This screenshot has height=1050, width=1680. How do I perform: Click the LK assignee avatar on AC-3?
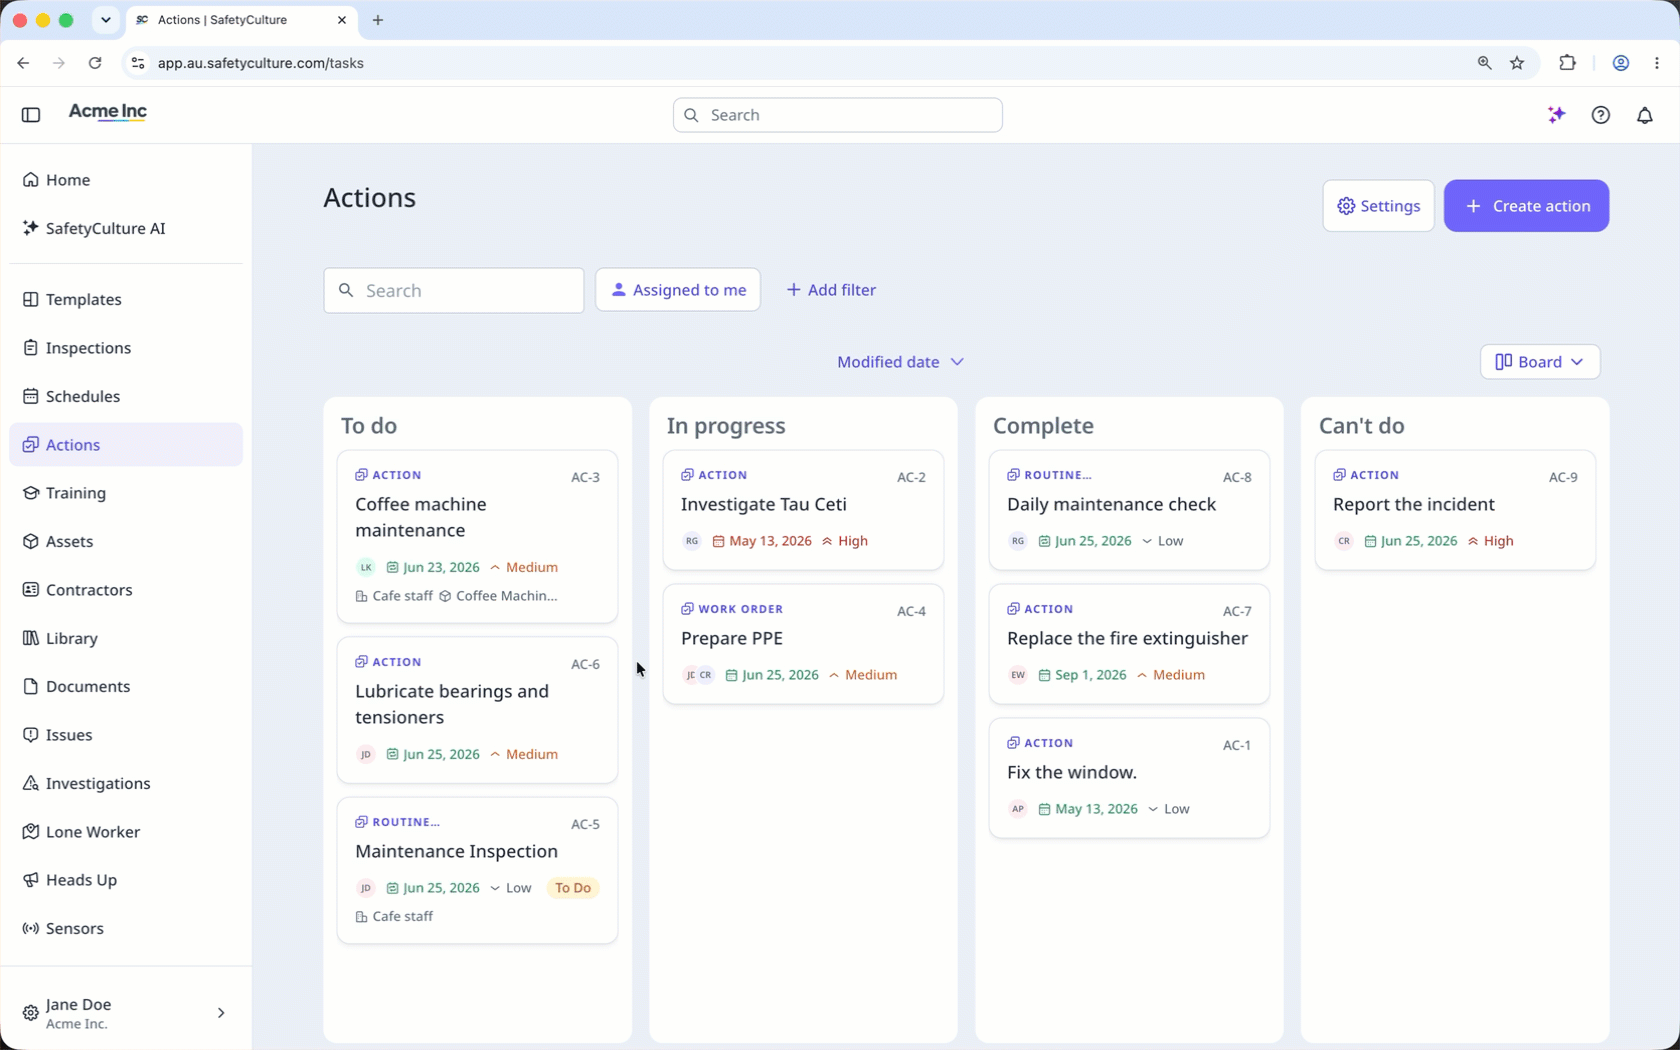366,567
